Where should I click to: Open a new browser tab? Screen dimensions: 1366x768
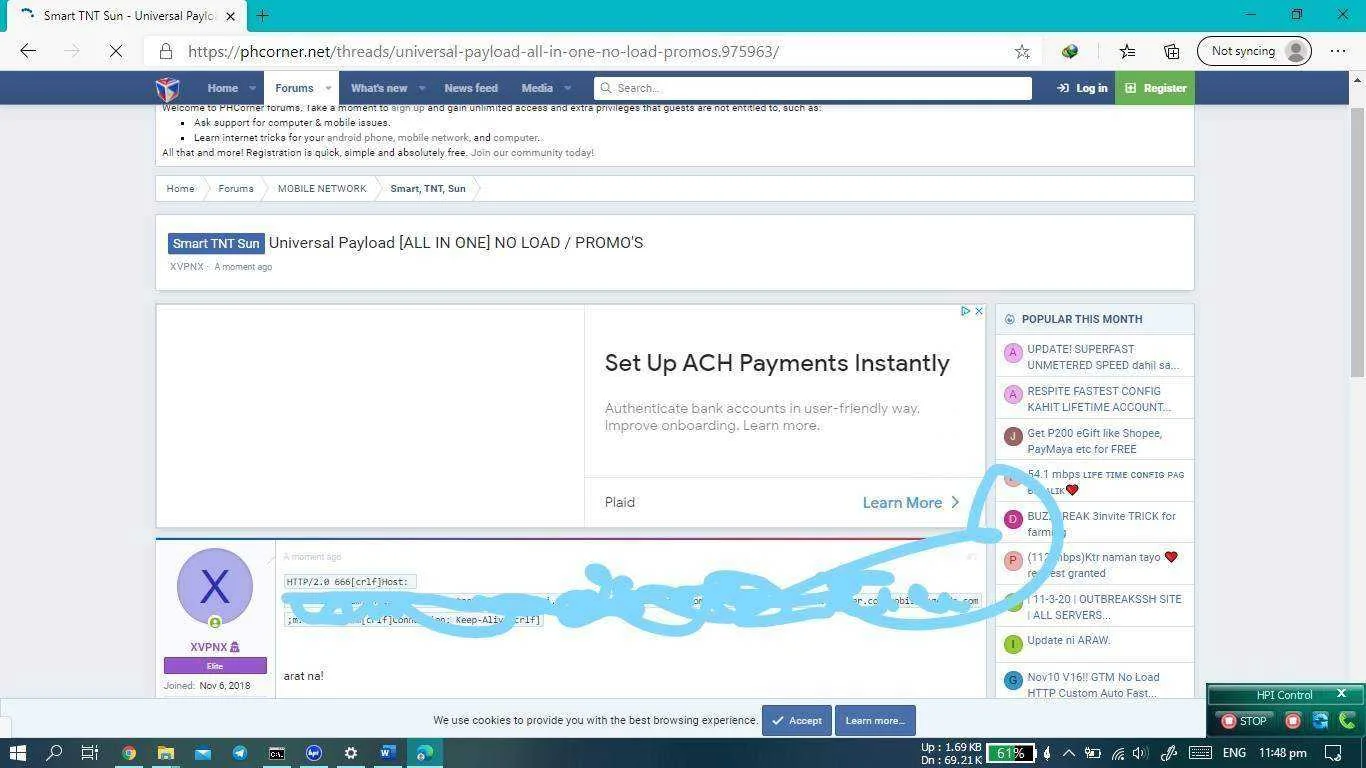coord(263,15)
